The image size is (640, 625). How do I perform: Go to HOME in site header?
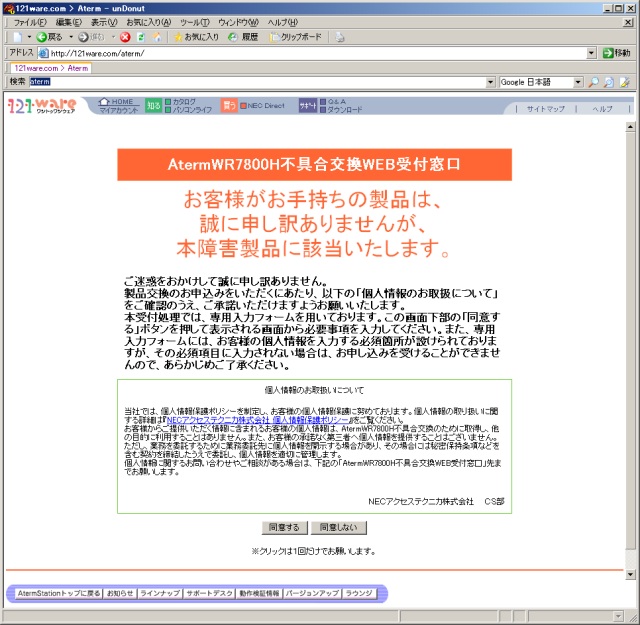point(117,102)
